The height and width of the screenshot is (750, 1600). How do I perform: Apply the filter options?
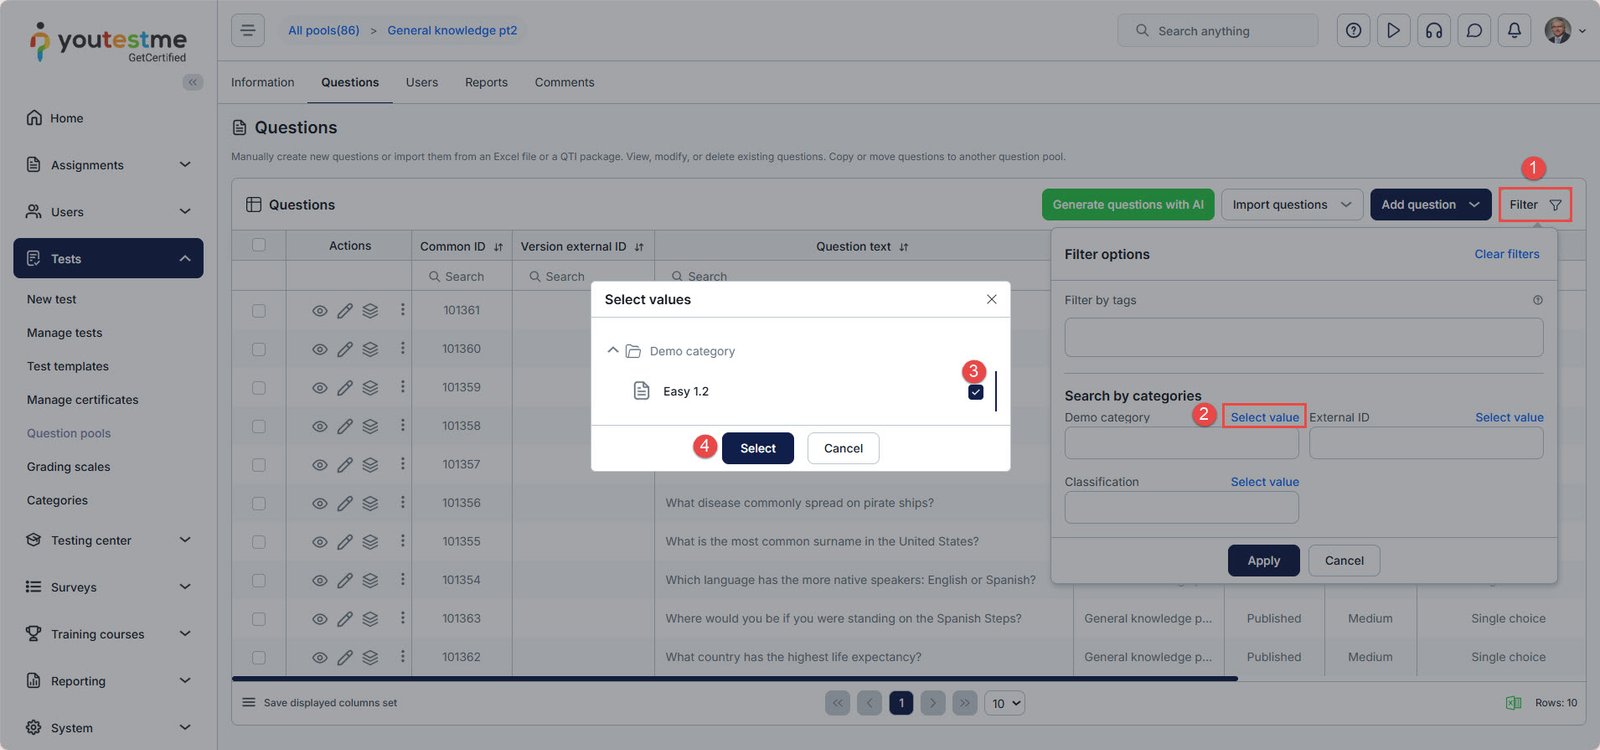[1264, 561]
